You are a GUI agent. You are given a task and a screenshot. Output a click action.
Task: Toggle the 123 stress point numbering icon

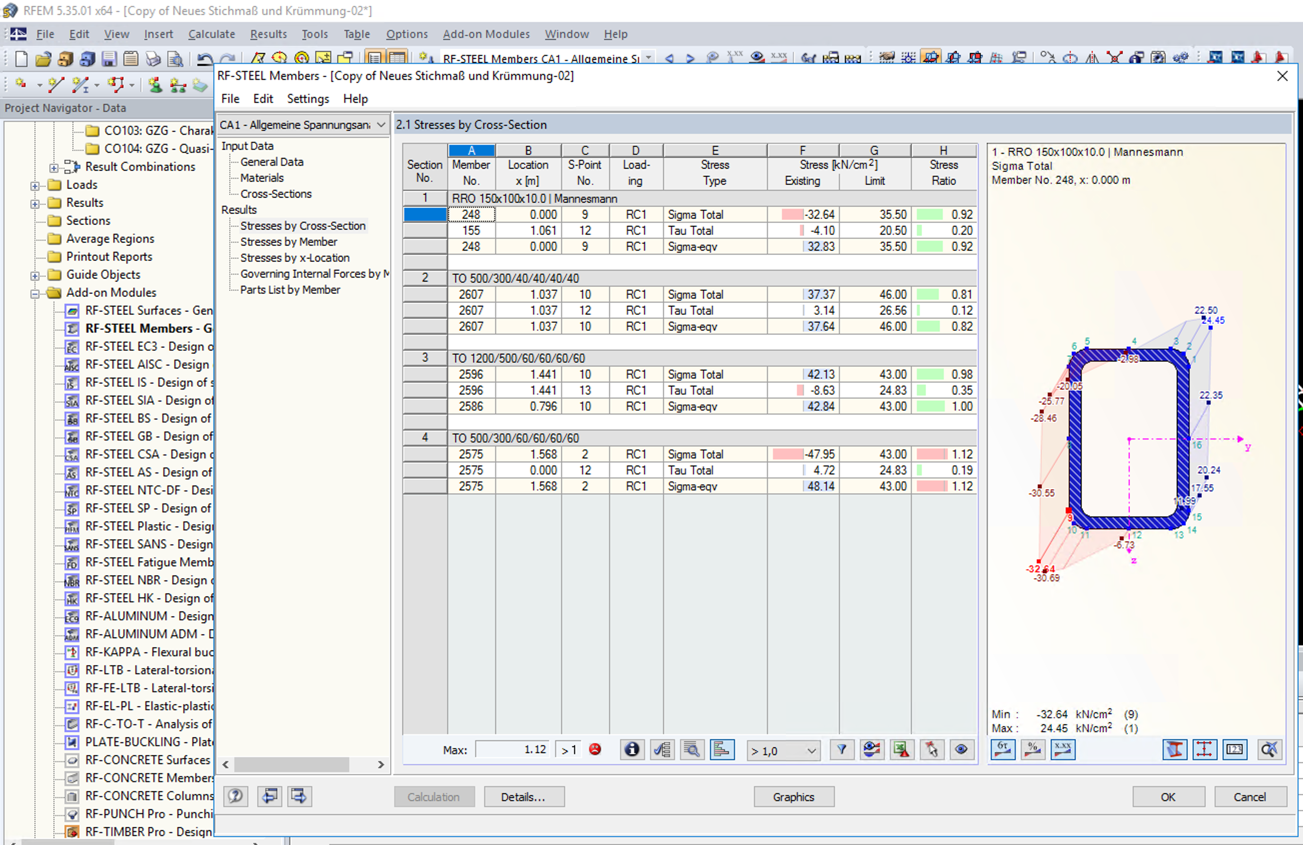pos(1235,749)
